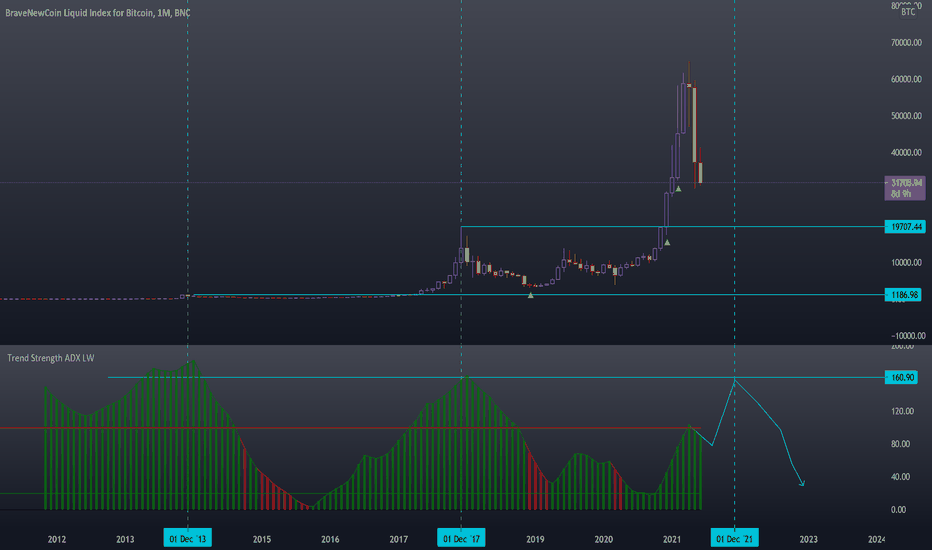
Task: Select the 01 Dec '13 date marker
Action: click(x=187, y=539)
